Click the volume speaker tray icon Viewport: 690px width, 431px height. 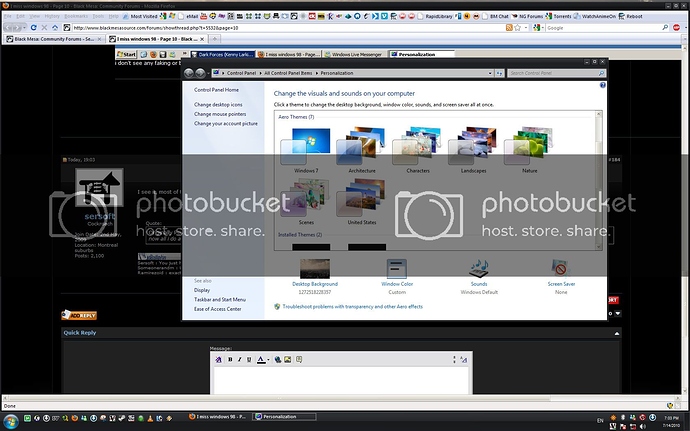pos(642,427)
